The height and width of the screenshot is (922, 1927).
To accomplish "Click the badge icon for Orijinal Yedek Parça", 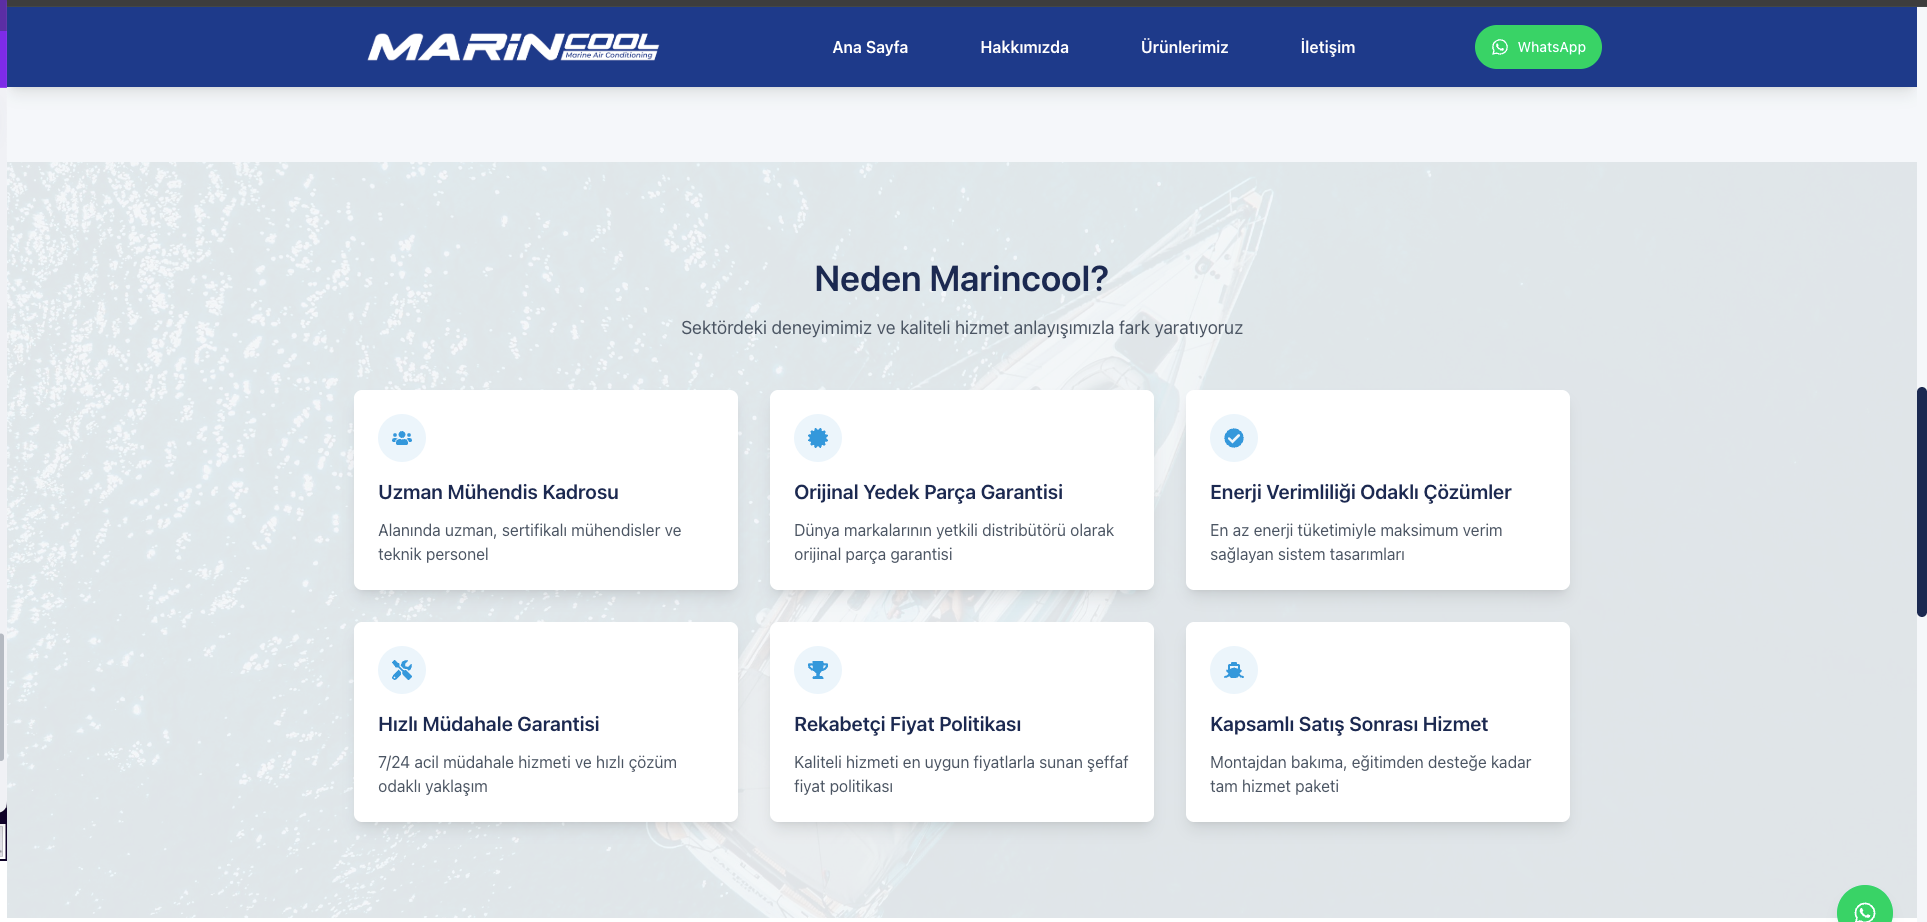I will [818, 438].
